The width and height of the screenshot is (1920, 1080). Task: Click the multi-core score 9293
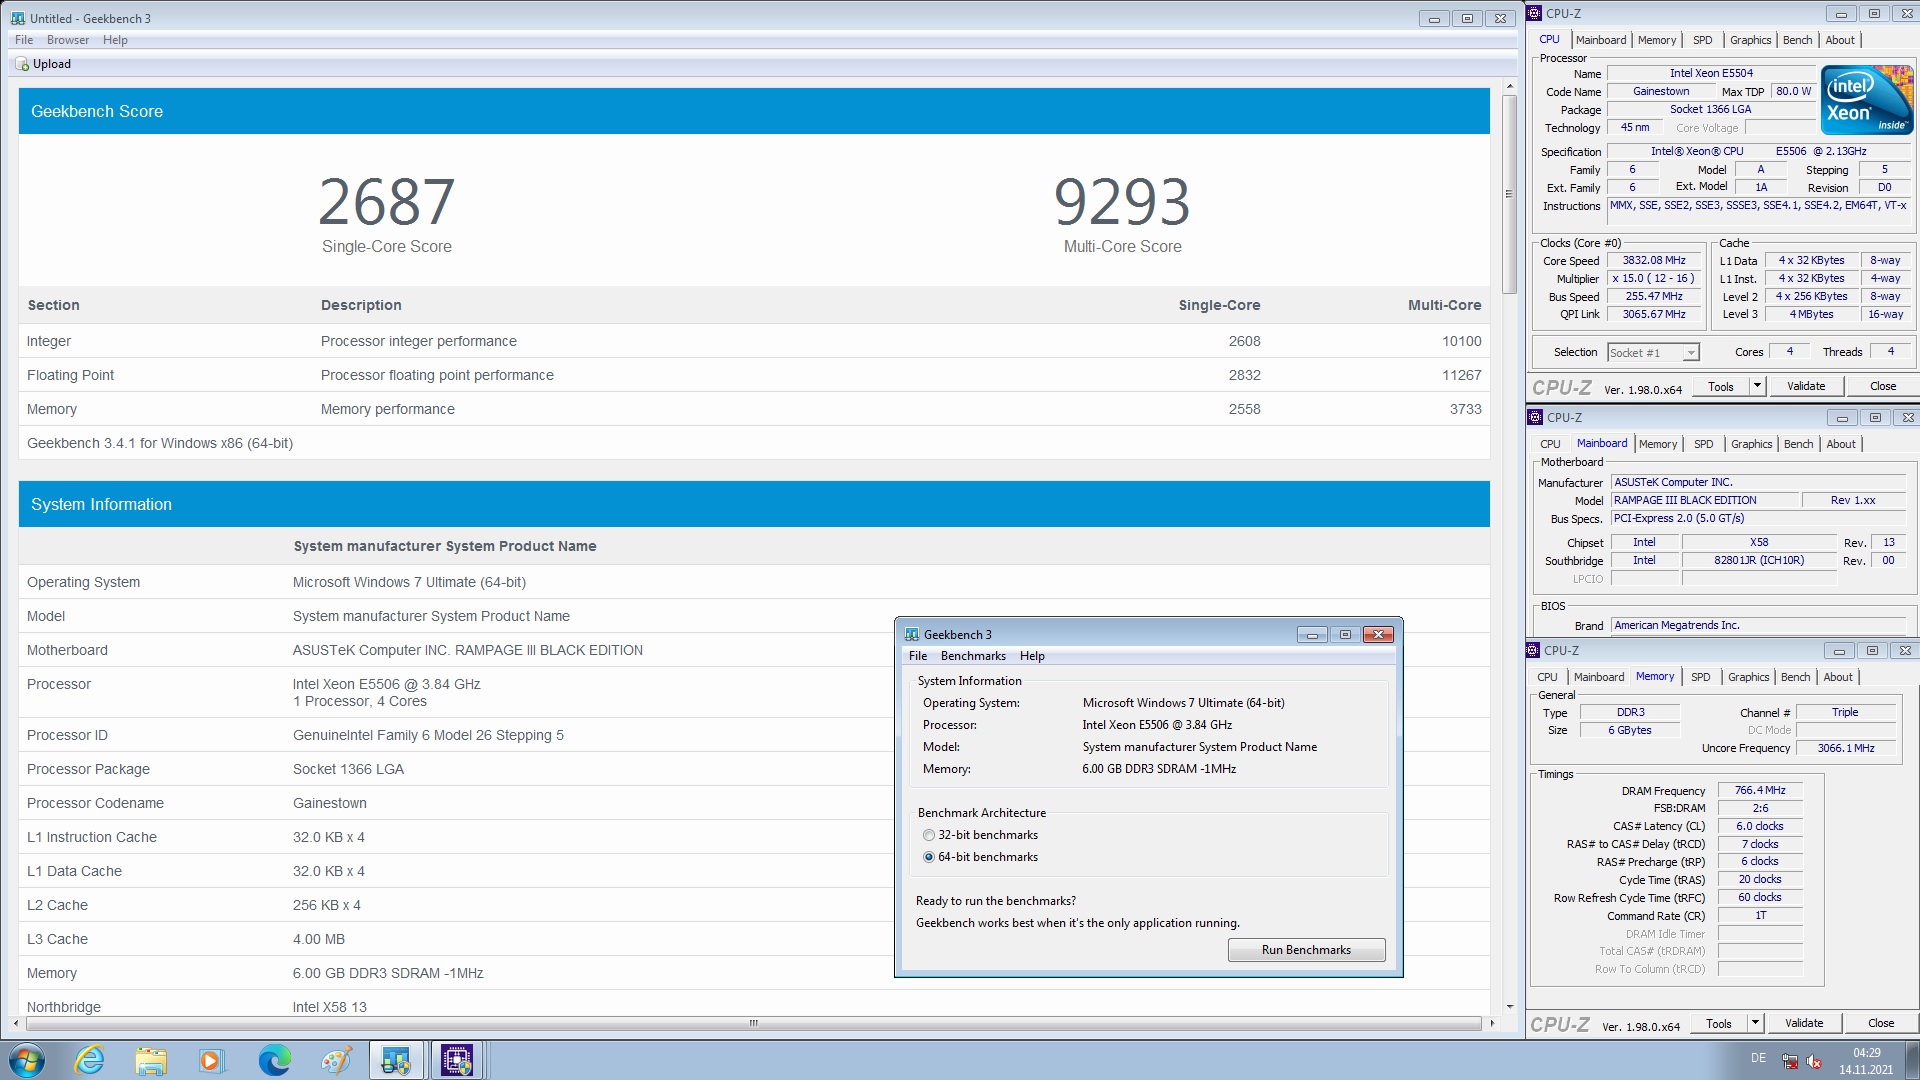pos(1122,202)
